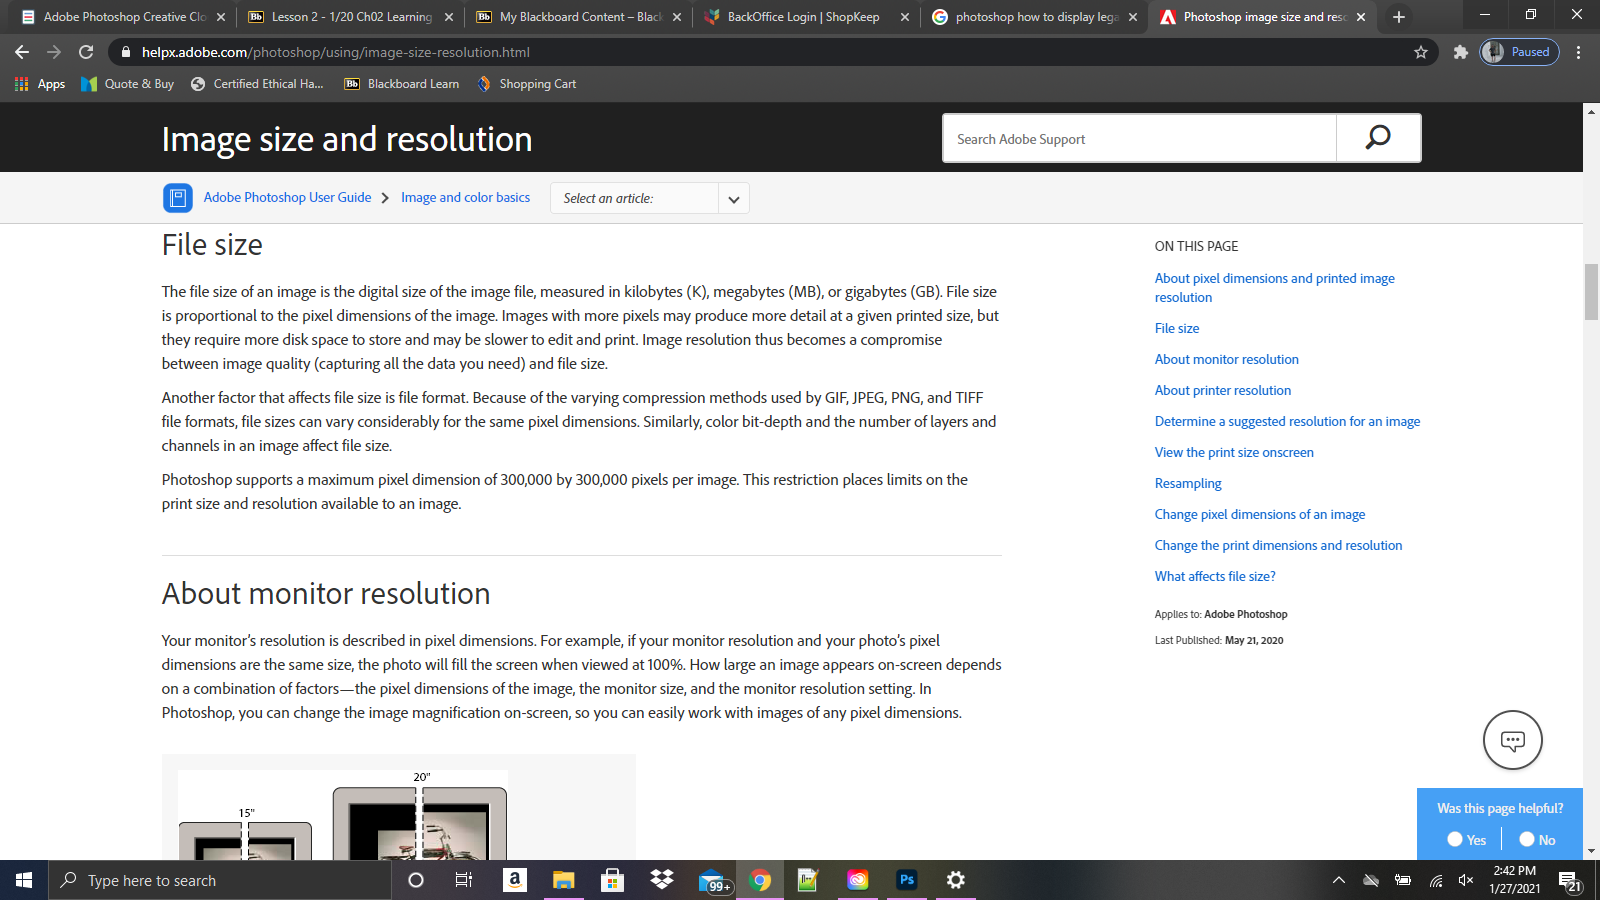Jump to About pixel dimensions and printed image resolution

pyautogui.click(x=1274, y=288)
